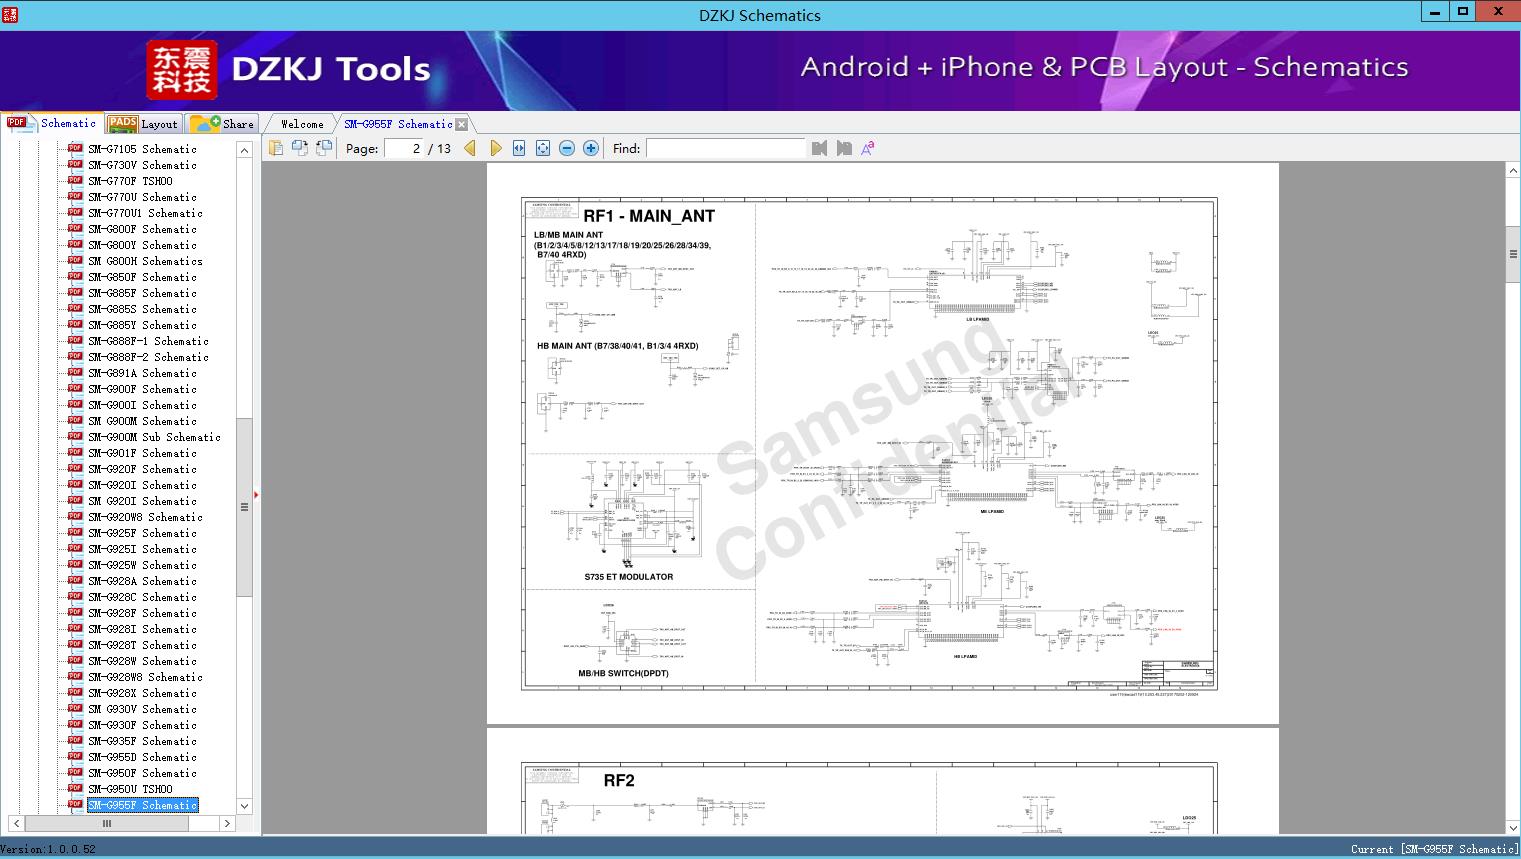Select the SM-G955F Schematic document tab
Image resolution: width=1521 pixels, height=859 pixels.
coord(398,124)
